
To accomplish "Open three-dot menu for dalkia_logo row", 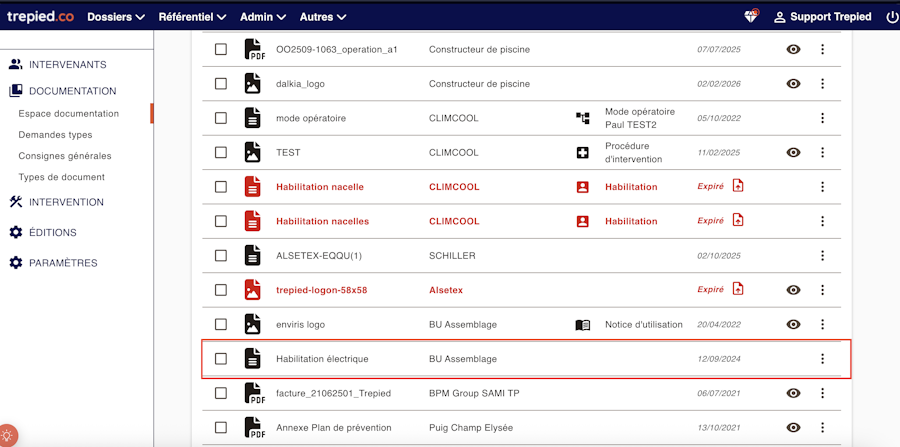I will point(822,84).
